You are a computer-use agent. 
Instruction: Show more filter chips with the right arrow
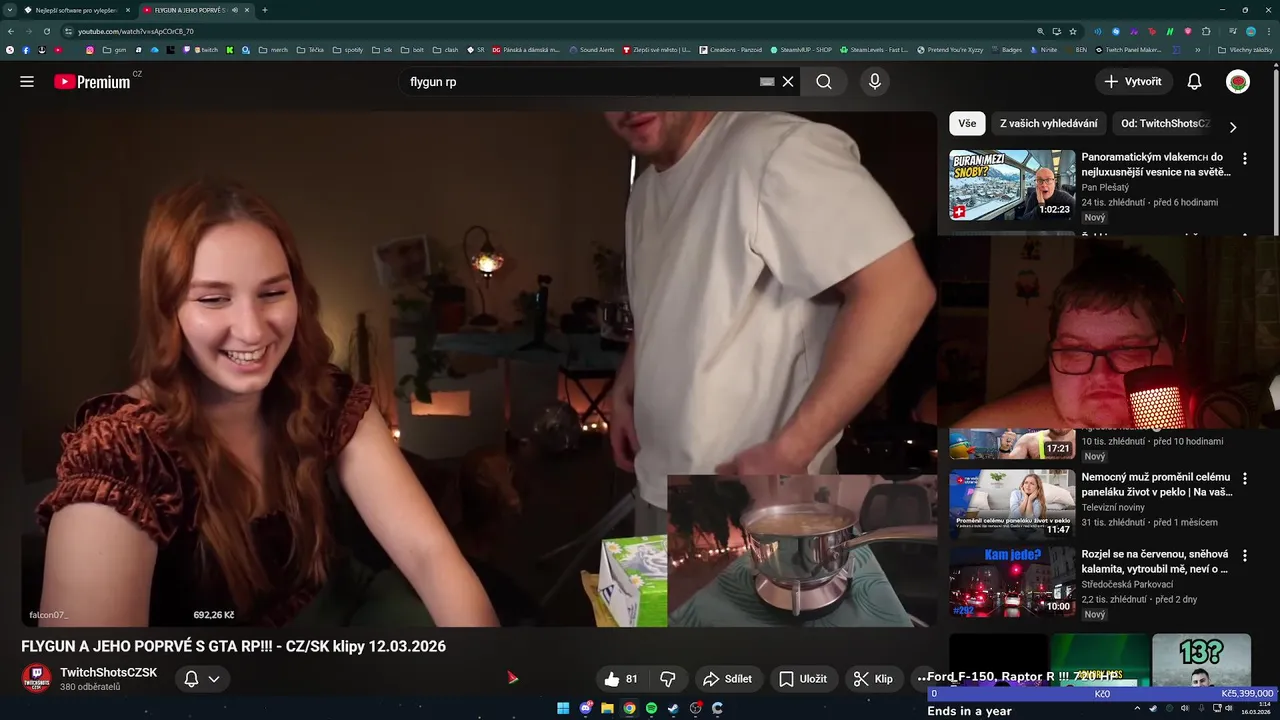pyautogui.click(x=1233, y=127)
